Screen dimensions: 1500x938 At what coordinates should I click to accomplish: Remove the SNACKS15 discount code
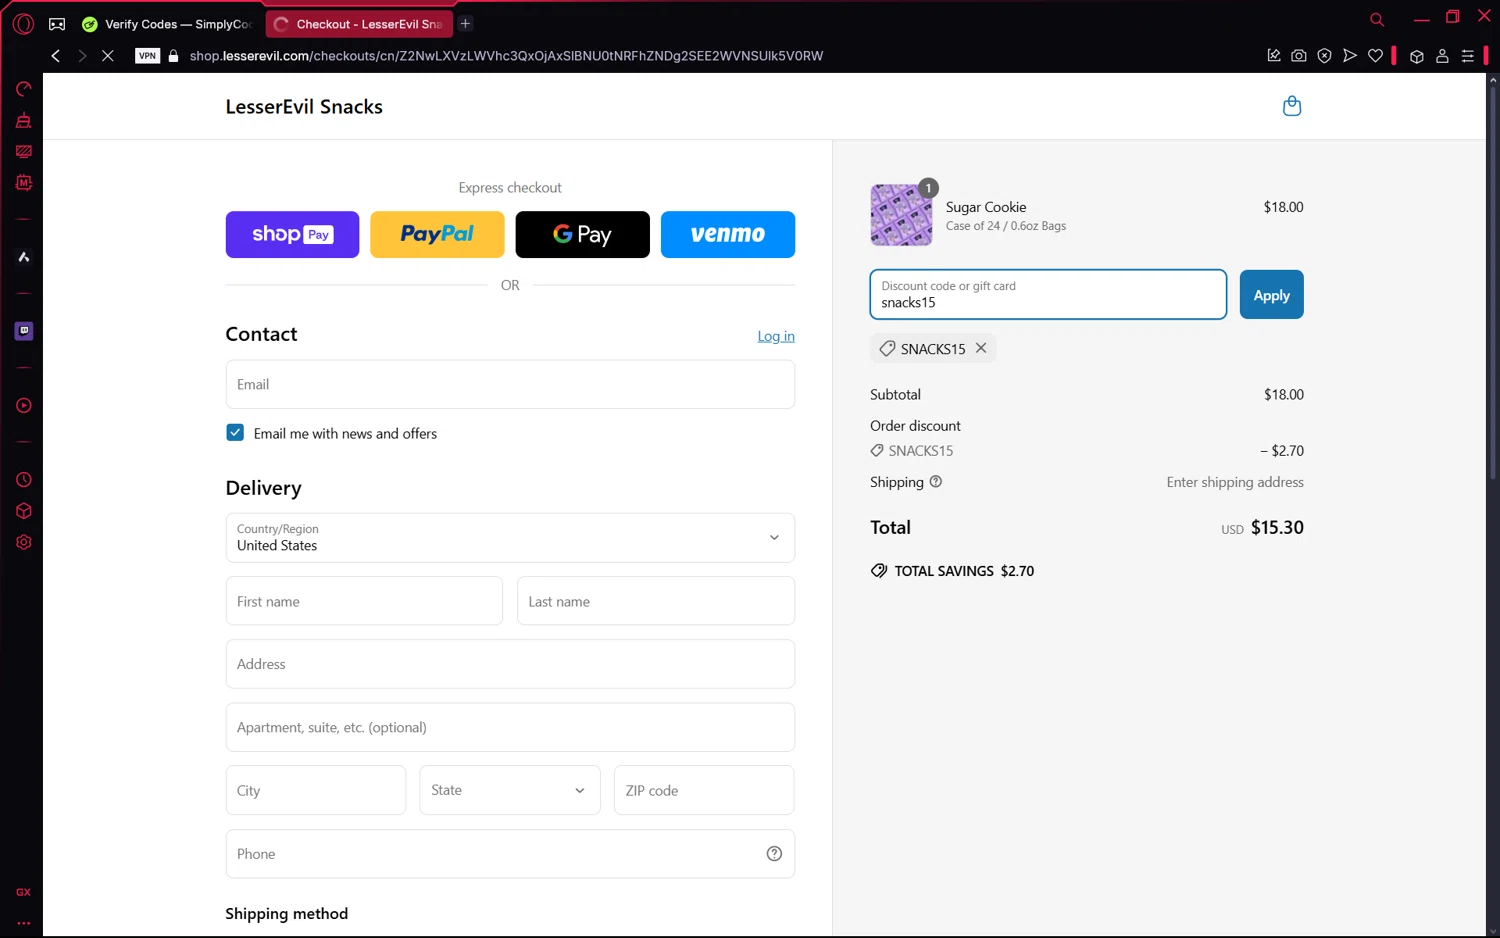point(981,348)
